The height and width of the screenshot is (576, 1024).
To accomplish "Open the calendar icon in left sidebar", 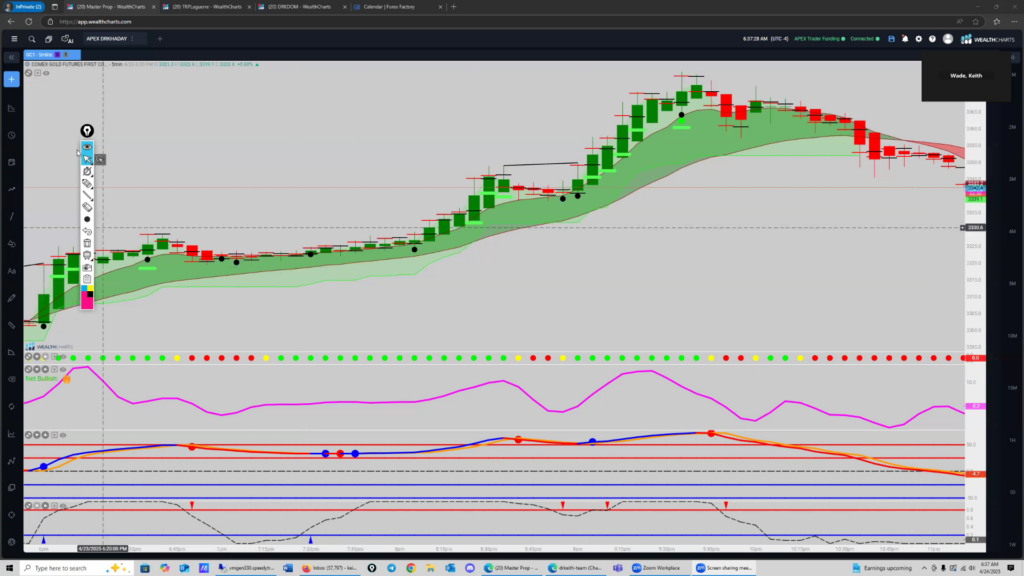I will point(11,162).
